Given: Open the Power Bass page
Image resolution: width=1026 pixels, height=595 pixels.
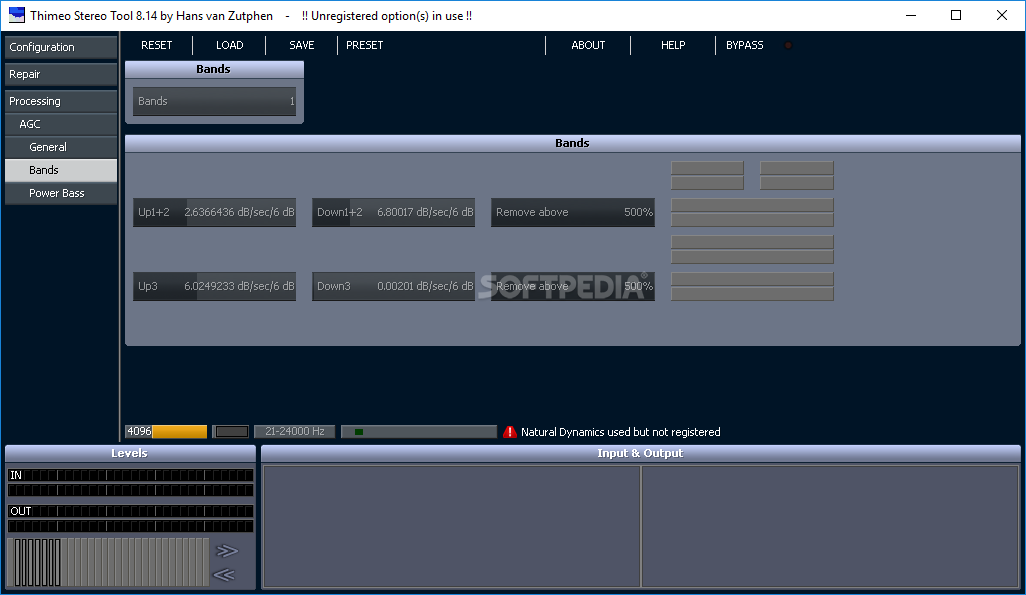Looking at the screenshot, I should [x=61, y=193].
